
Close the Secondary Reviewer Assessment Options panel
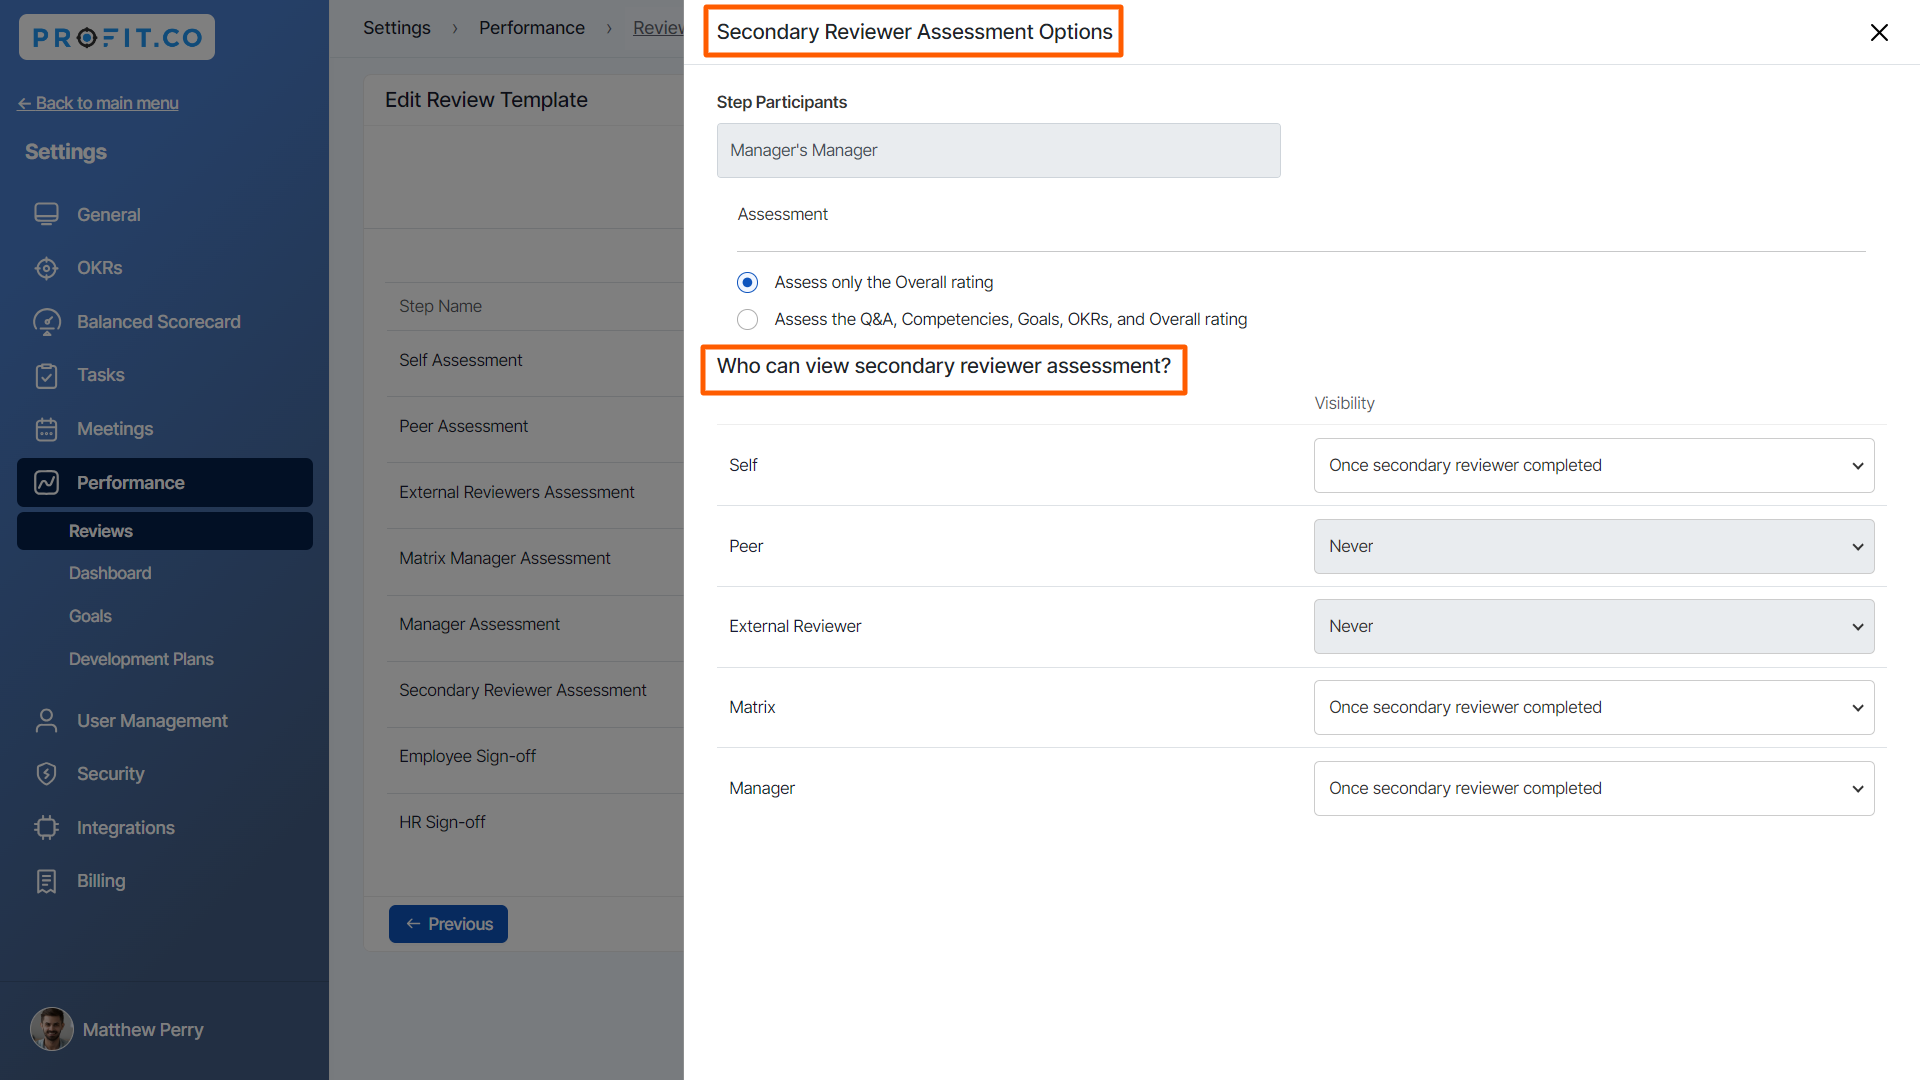(1879, 32)
